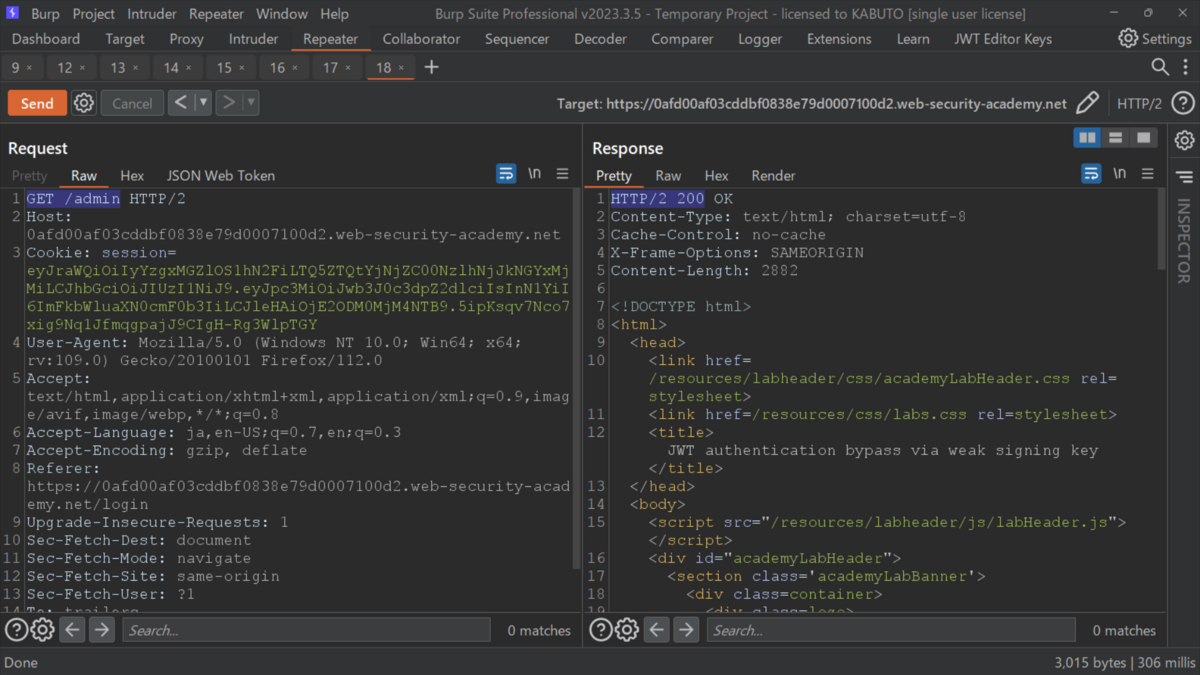Open Response search settings gear
Image resolution: width=1200 pixels, height=675 pixels.
626,630
